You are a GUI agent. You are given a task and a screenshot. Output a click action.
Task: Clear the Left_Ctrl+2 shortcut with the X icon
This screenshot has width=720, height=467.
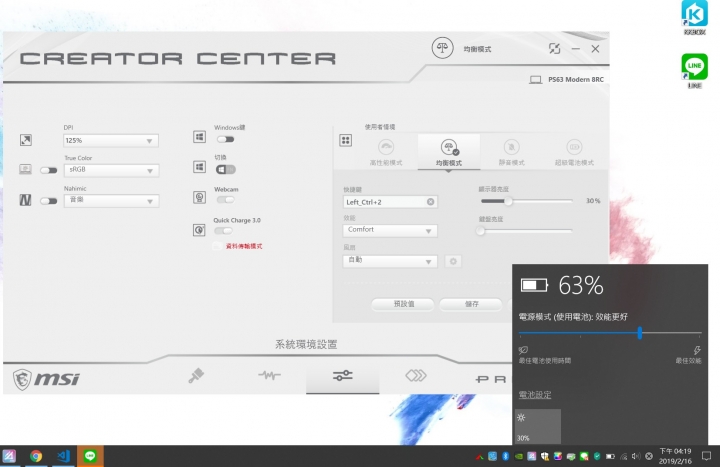coord(430,202)
